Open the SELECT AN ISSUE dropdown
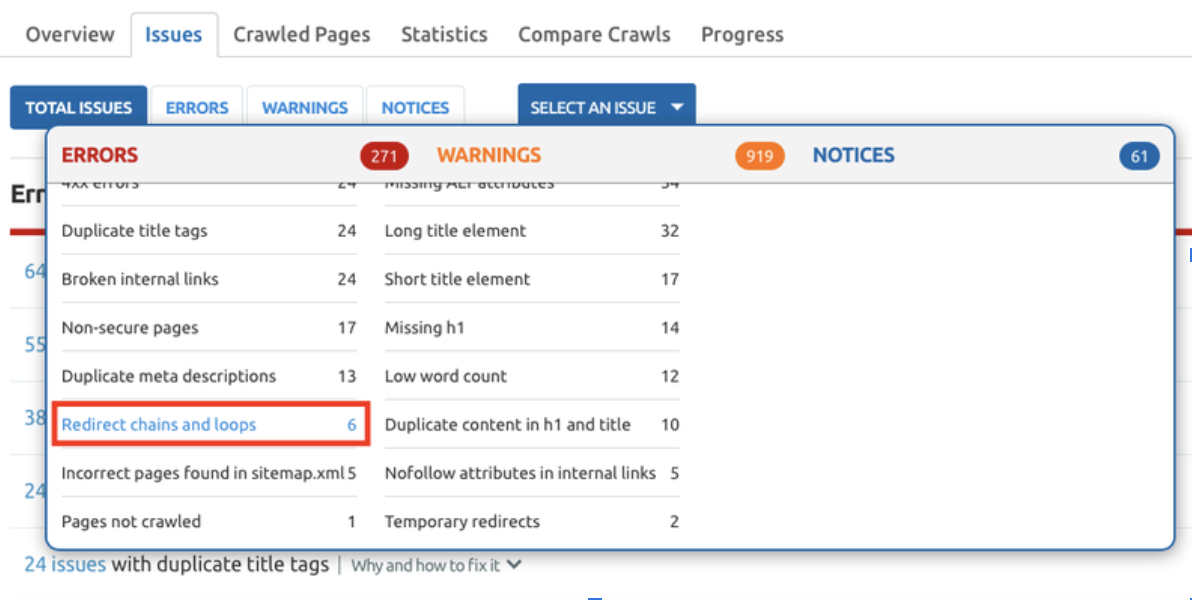This screenshot has width=1192, height=600. pyautogui.click(x=605, y=108)
